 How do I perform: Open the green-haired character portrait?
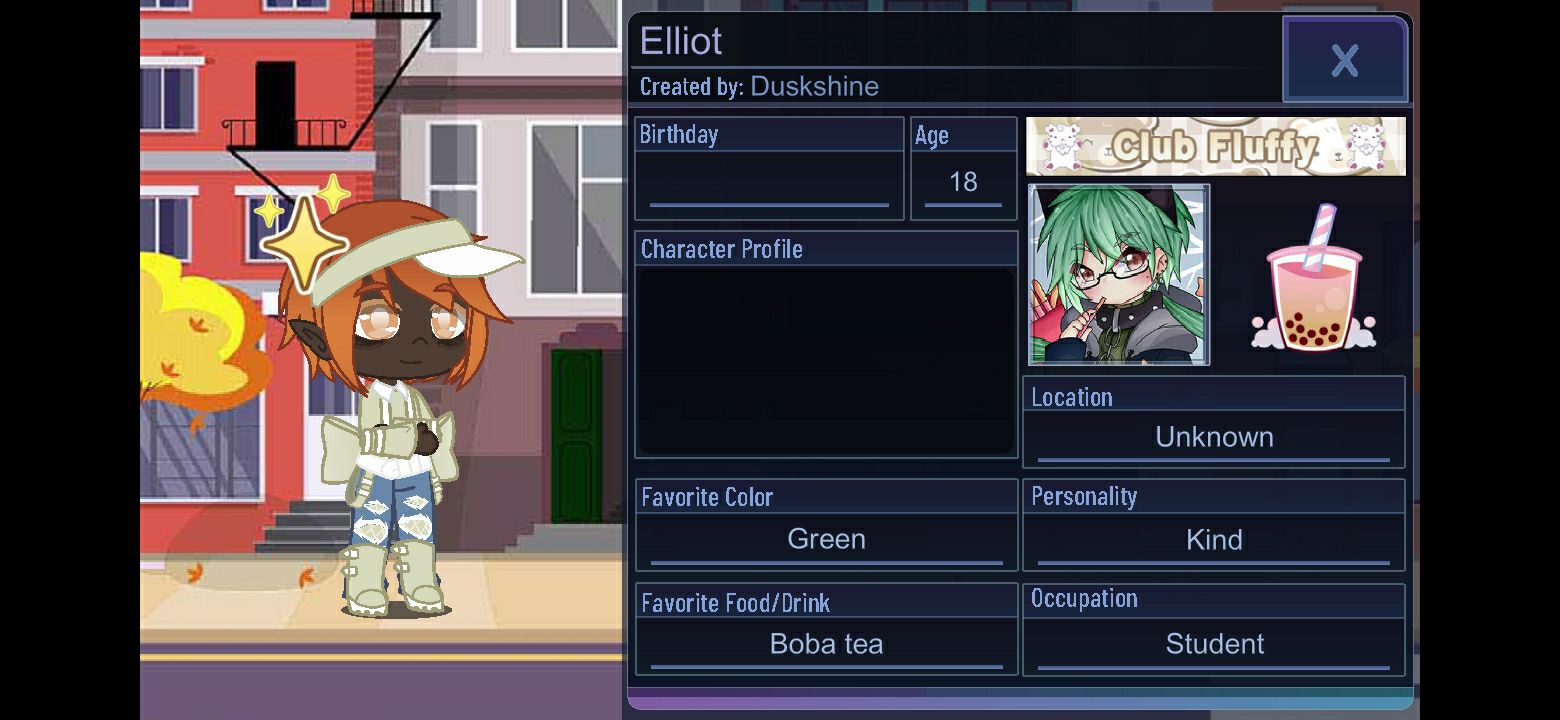coord(1119,274)
